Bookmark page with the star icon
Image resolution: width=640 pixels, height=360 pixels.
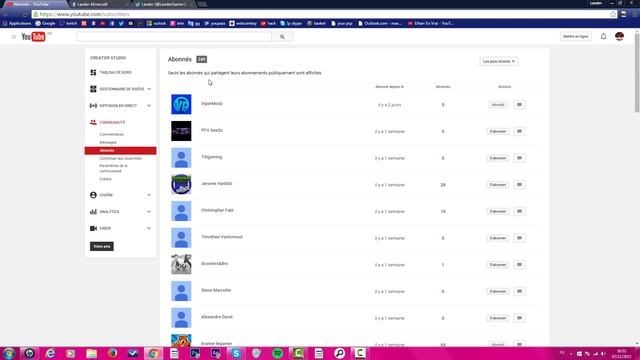(x=613, y=14)
